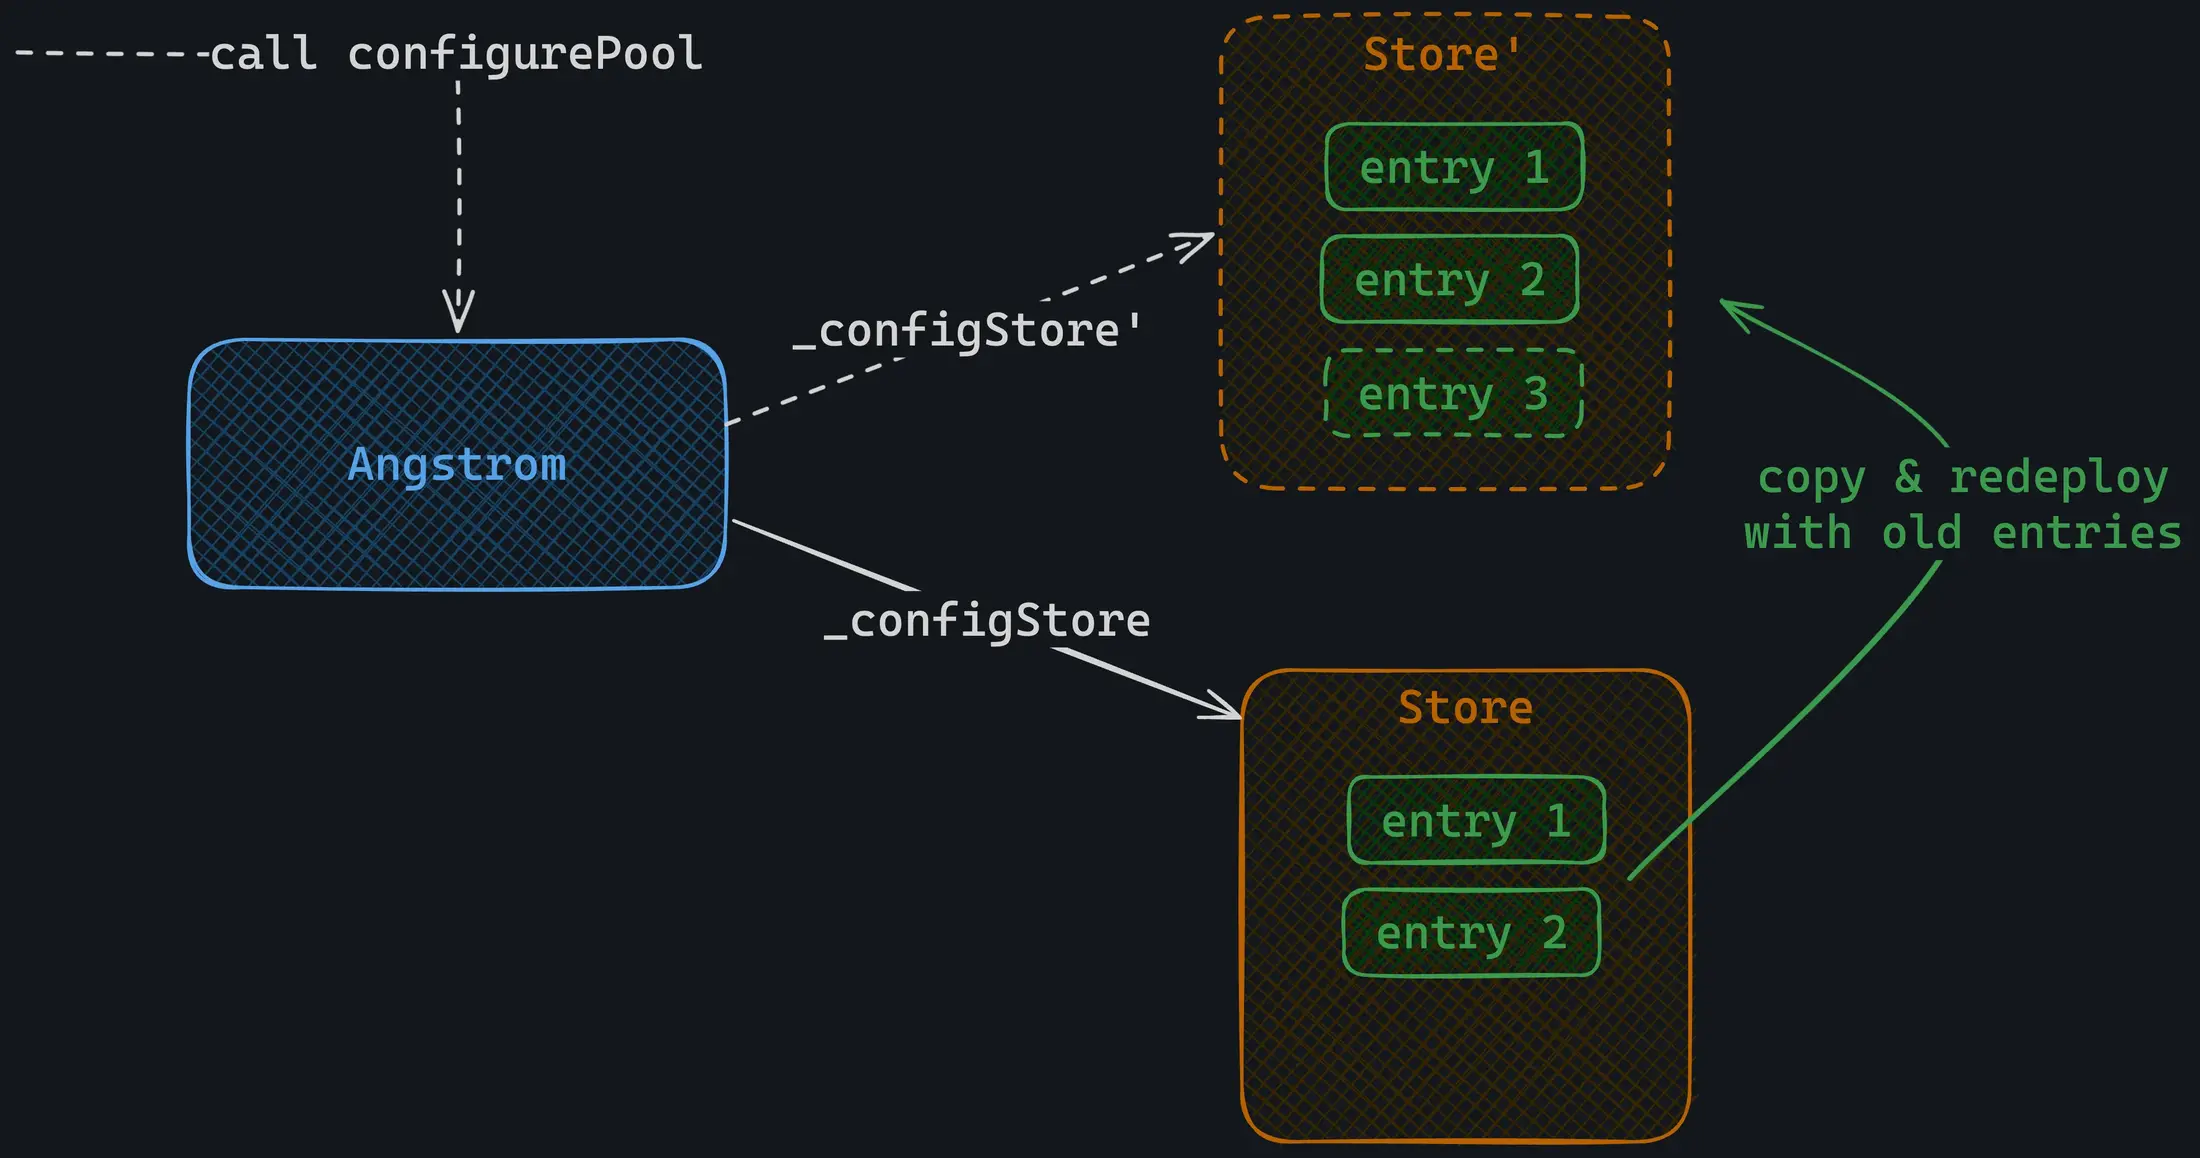The height and width of the screenshot is (1158, 2200).
Task: Click arrowhead pointing at dashed Store'
Action: pyautogui.click(x=1198, y=243)
